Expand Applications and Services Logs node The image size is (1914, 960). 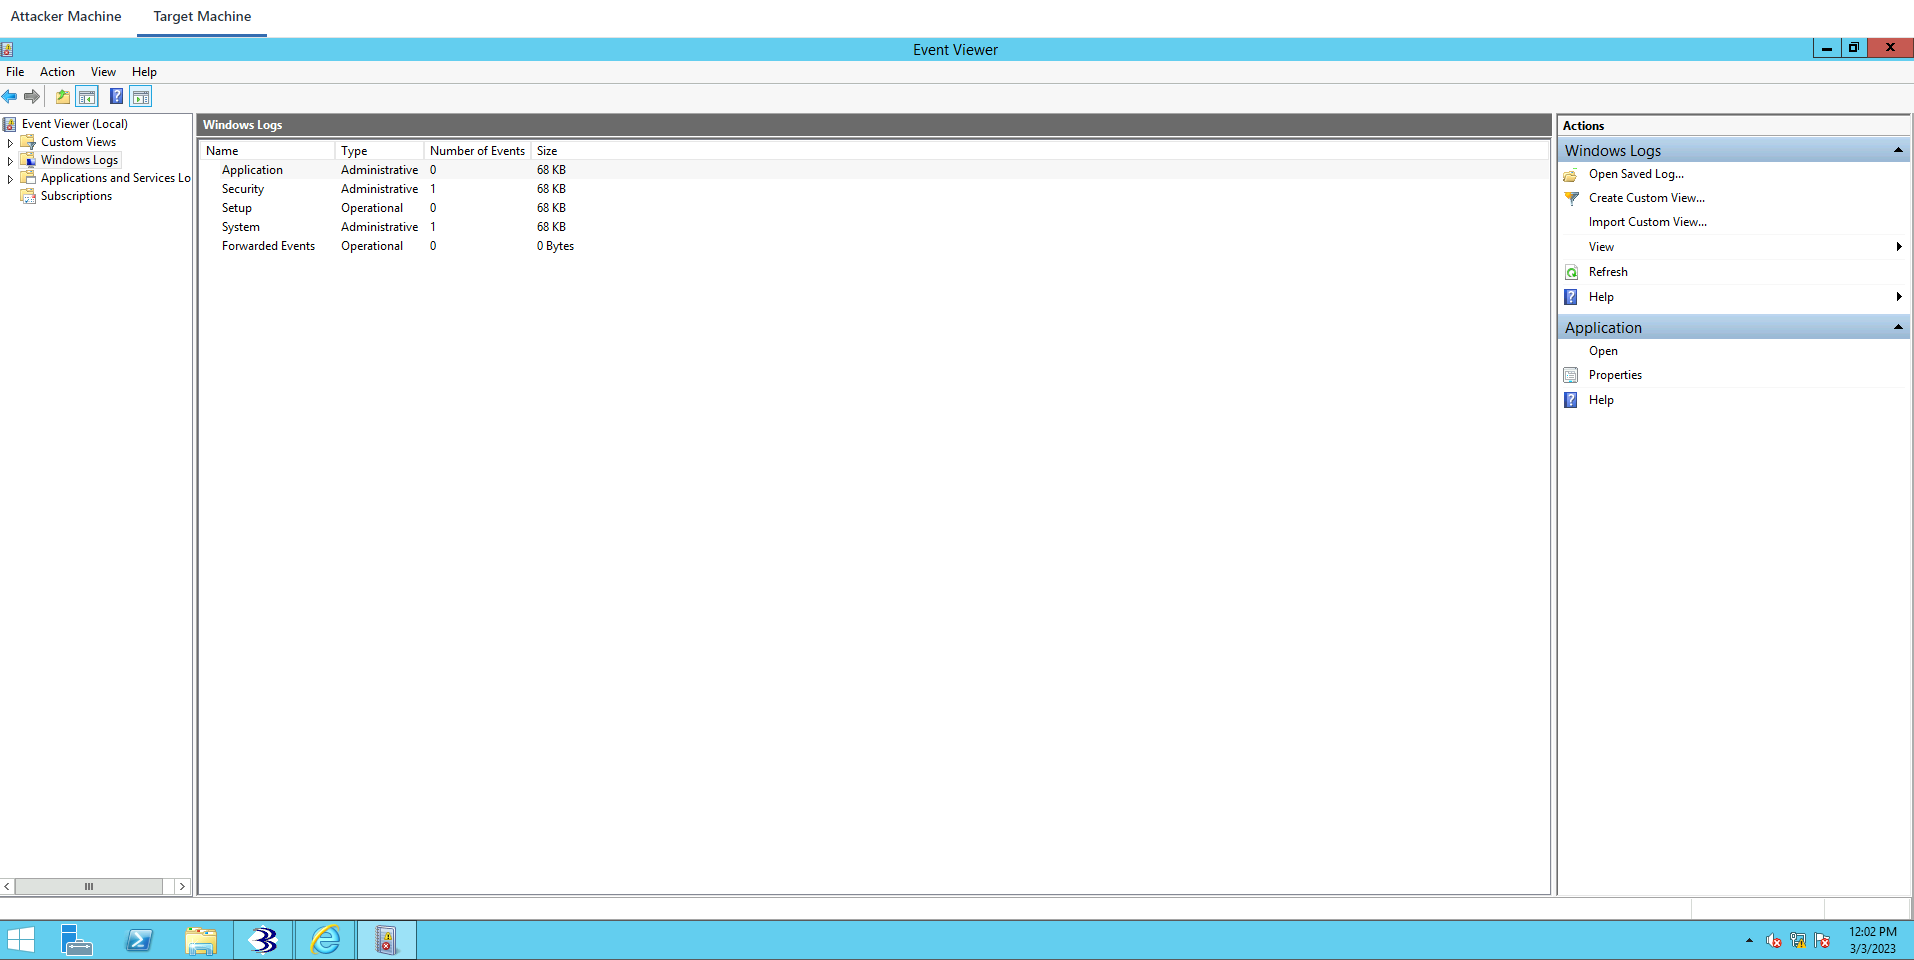10,179
